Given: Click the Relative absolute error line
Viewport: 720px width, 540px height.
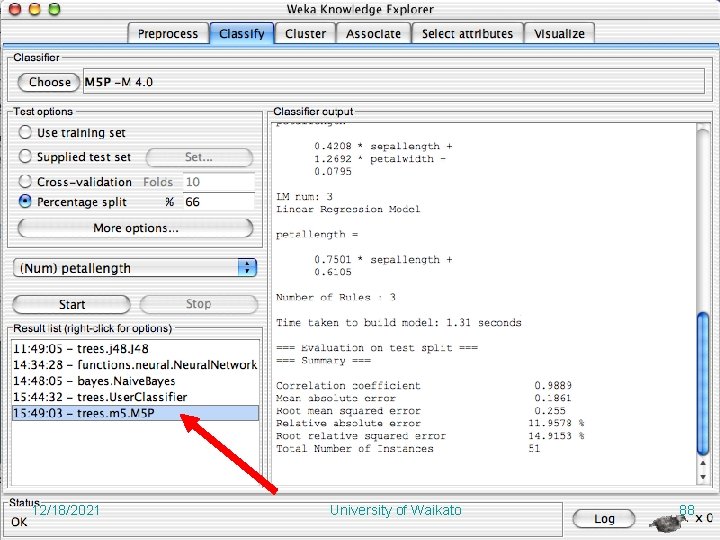Looking at the screenshot, I should 430,423.
